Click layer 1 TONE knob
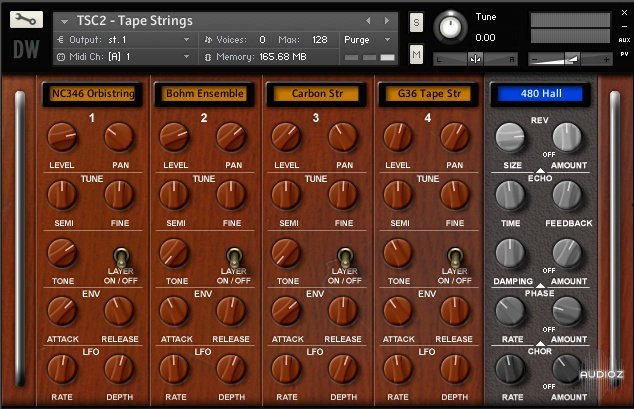Screen dimensions: 634x409 [x=62, y=253]
